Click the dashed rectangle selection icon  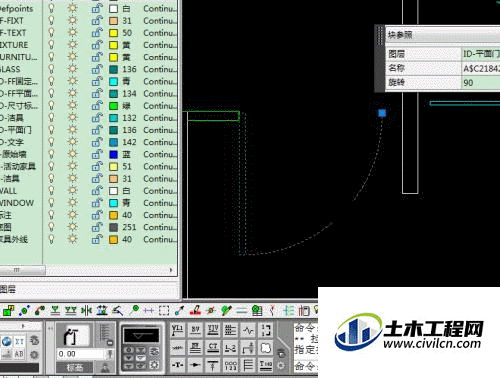point(164,311)
